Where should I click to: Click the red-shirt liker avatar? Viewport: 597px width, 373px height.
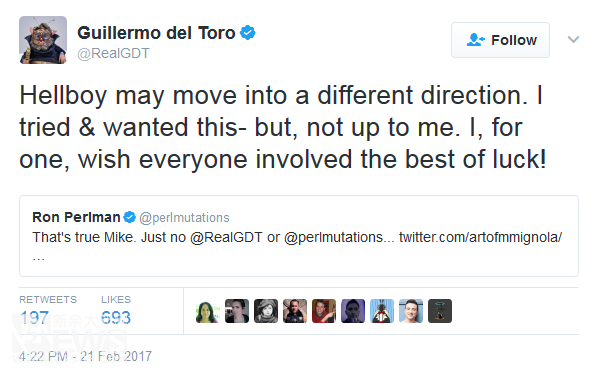tap(324, 311)
